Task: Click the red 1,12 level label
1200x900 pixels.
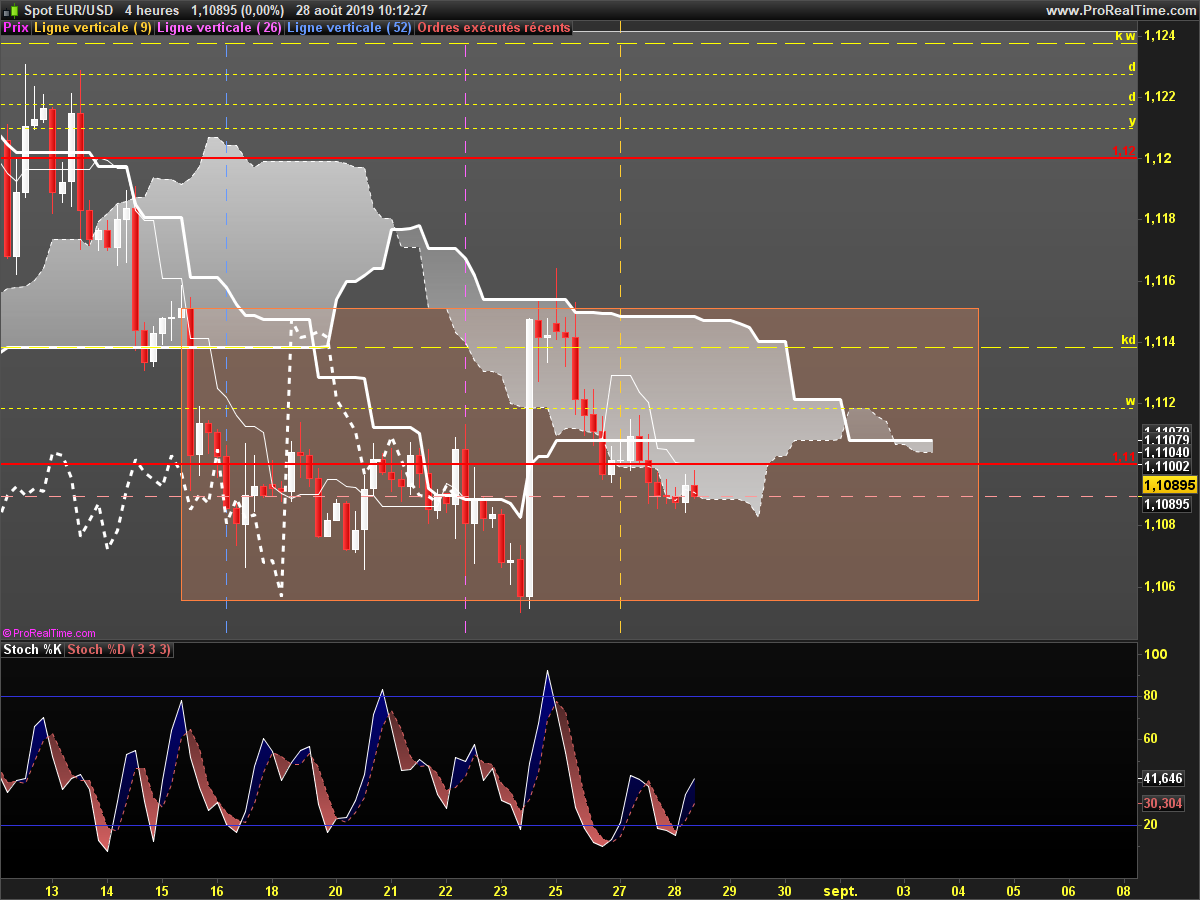Action: click(1125, 151)
